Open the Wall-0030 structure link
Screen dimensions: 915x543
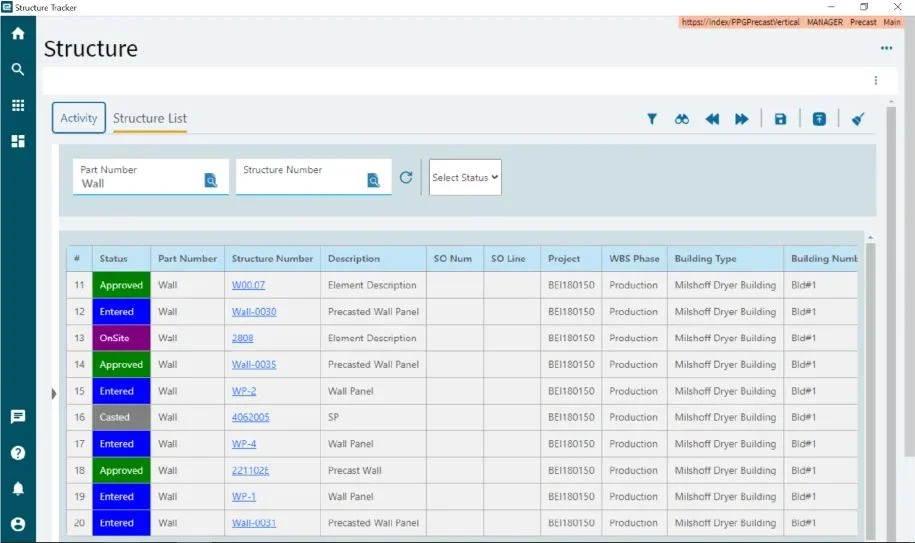pos(254,312)
